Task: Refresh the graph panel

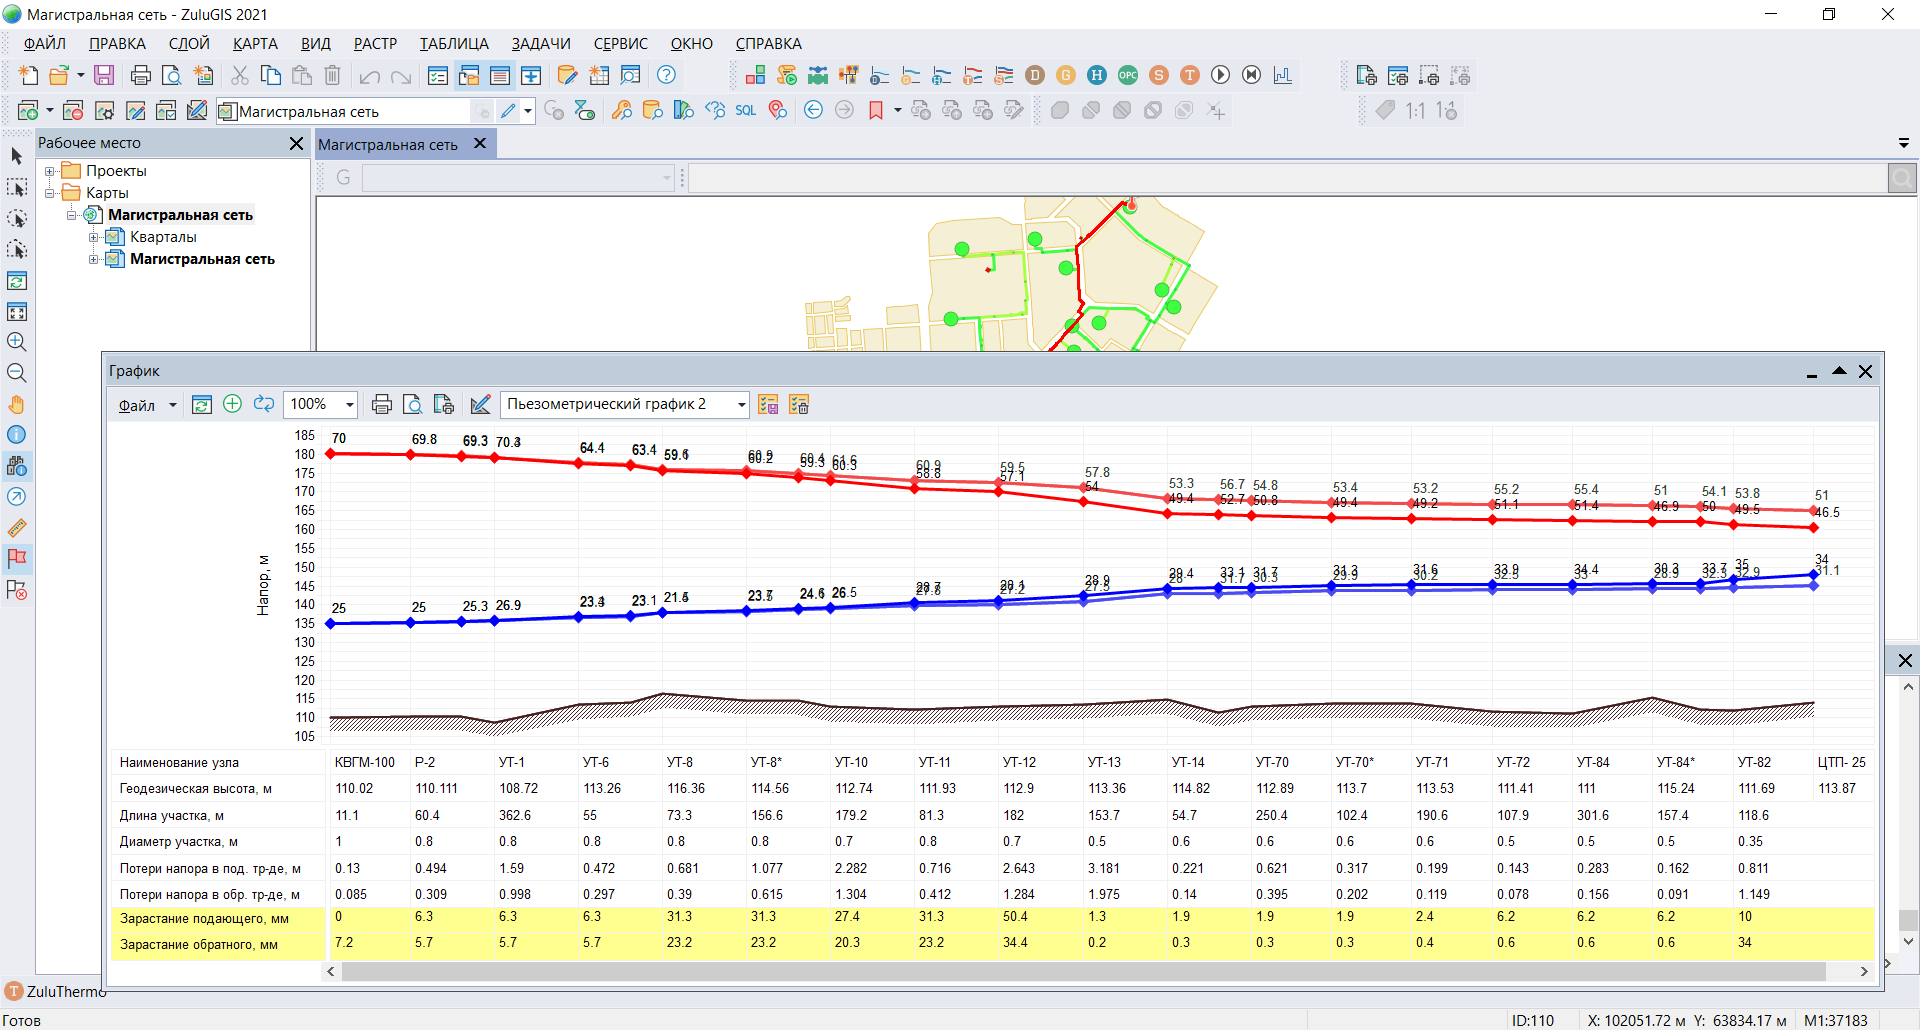Action: 201,404
